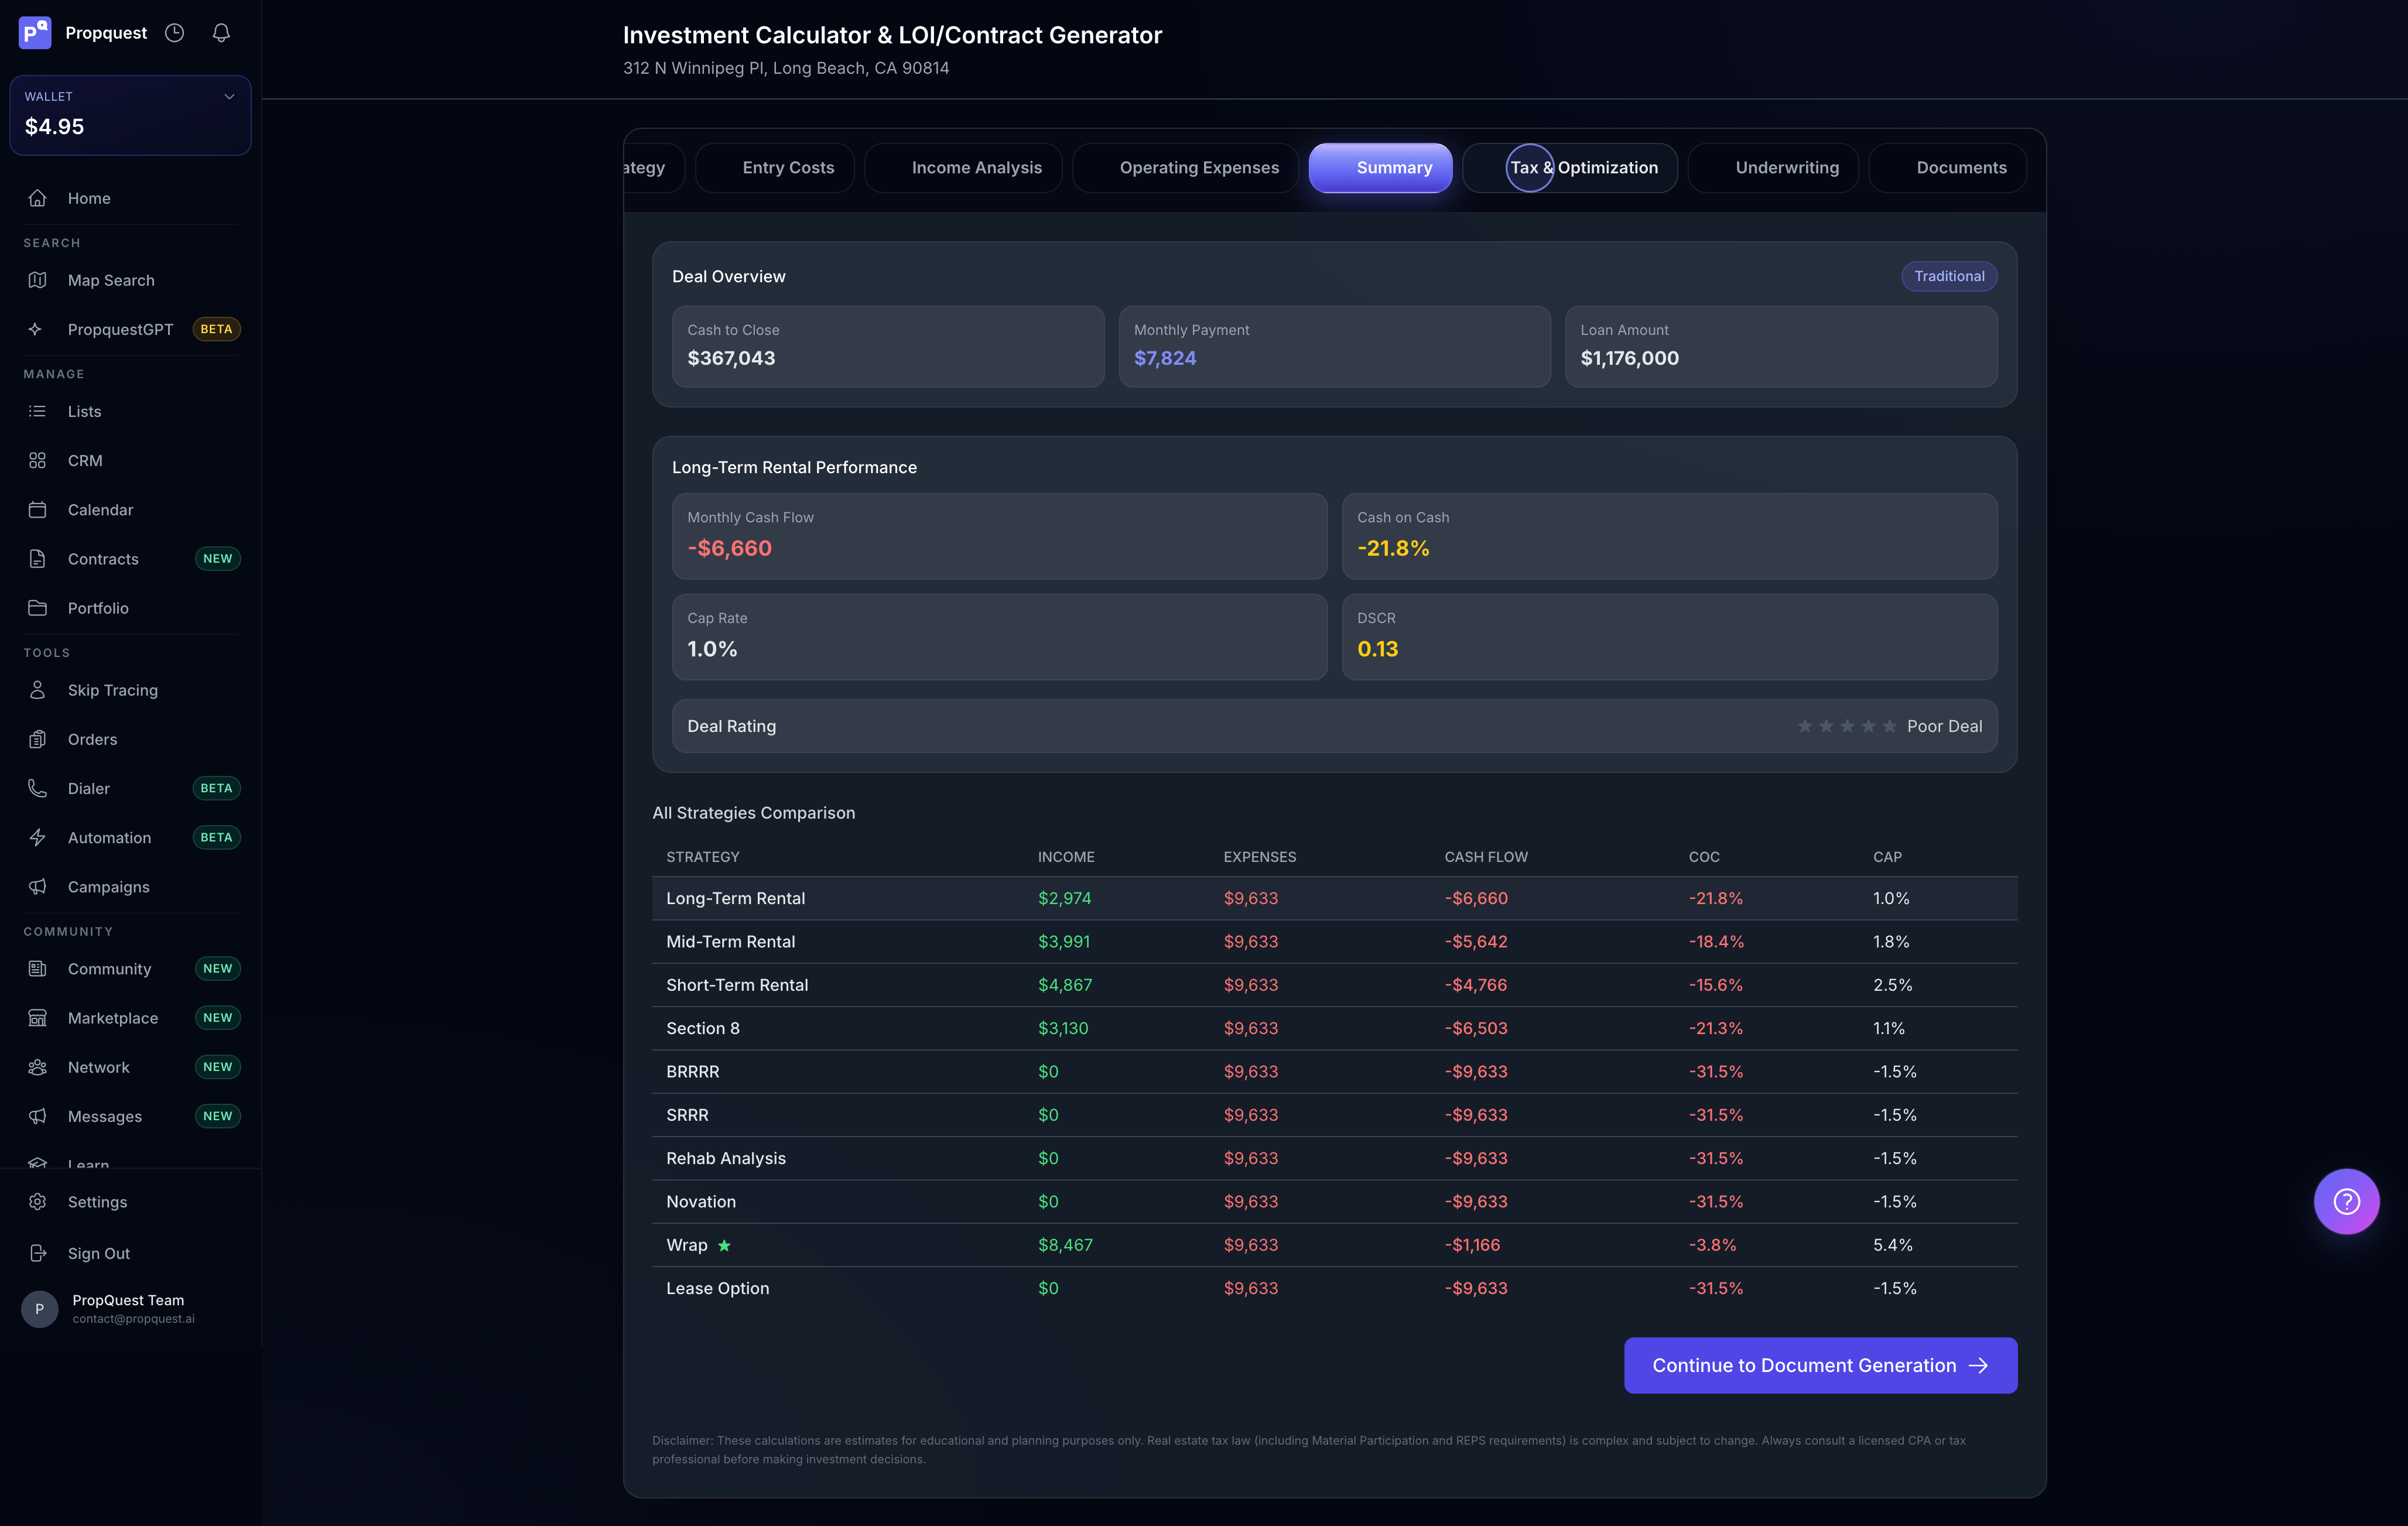Click the Dialer phone icon
The height and width of the screenshot is (1526, 2408).
[x=38, y=788]
